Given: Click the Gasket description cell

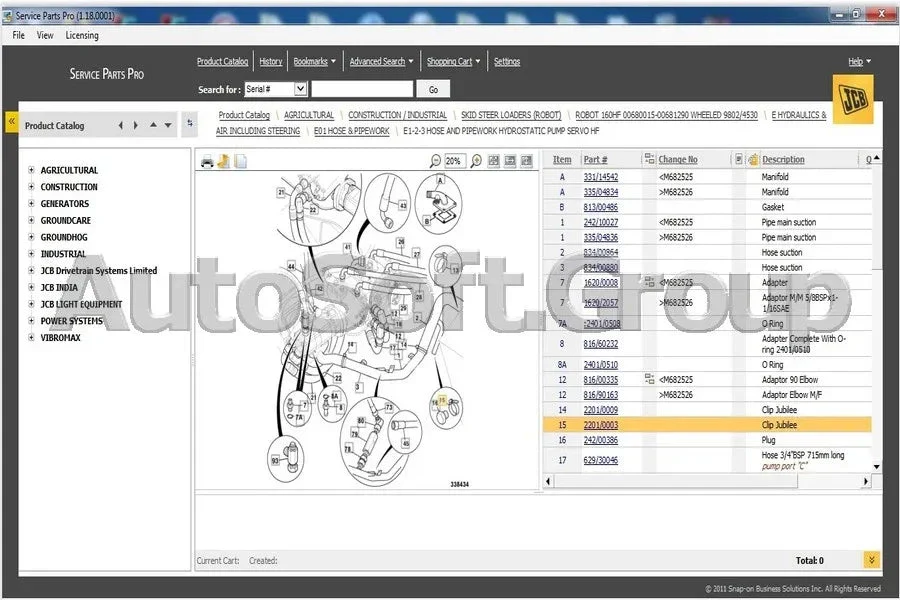Looking at the screenshot, I should point(773,207).
